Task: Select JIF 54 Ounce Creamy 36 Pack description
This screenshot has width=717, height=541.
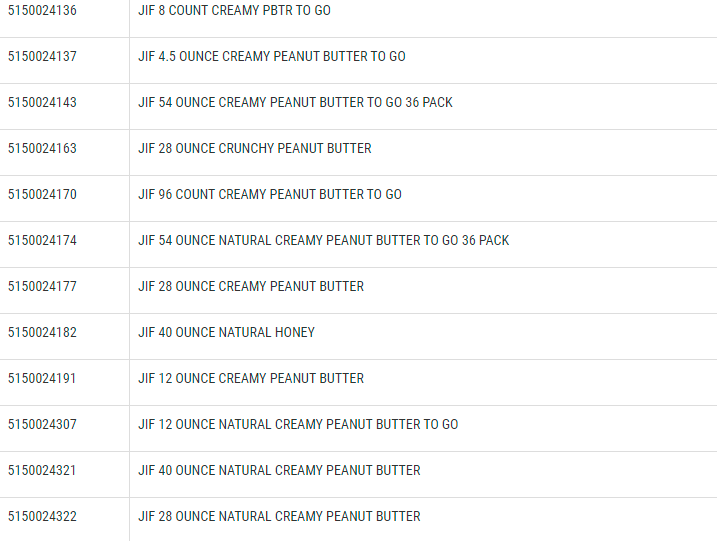Action: pyautogui.click(x=295, y=102)
